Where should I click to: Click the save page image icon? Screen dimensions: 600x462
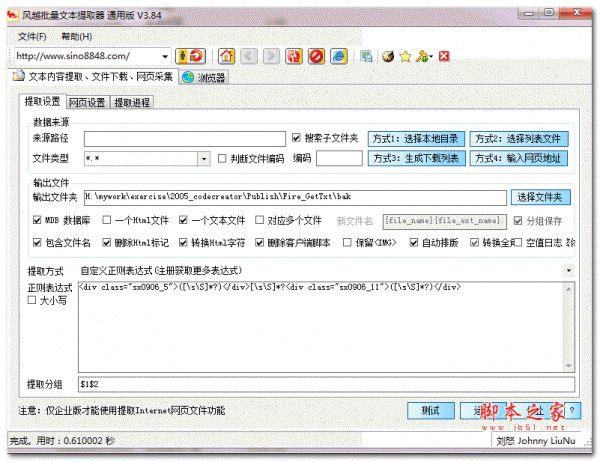tap(366, 57)
